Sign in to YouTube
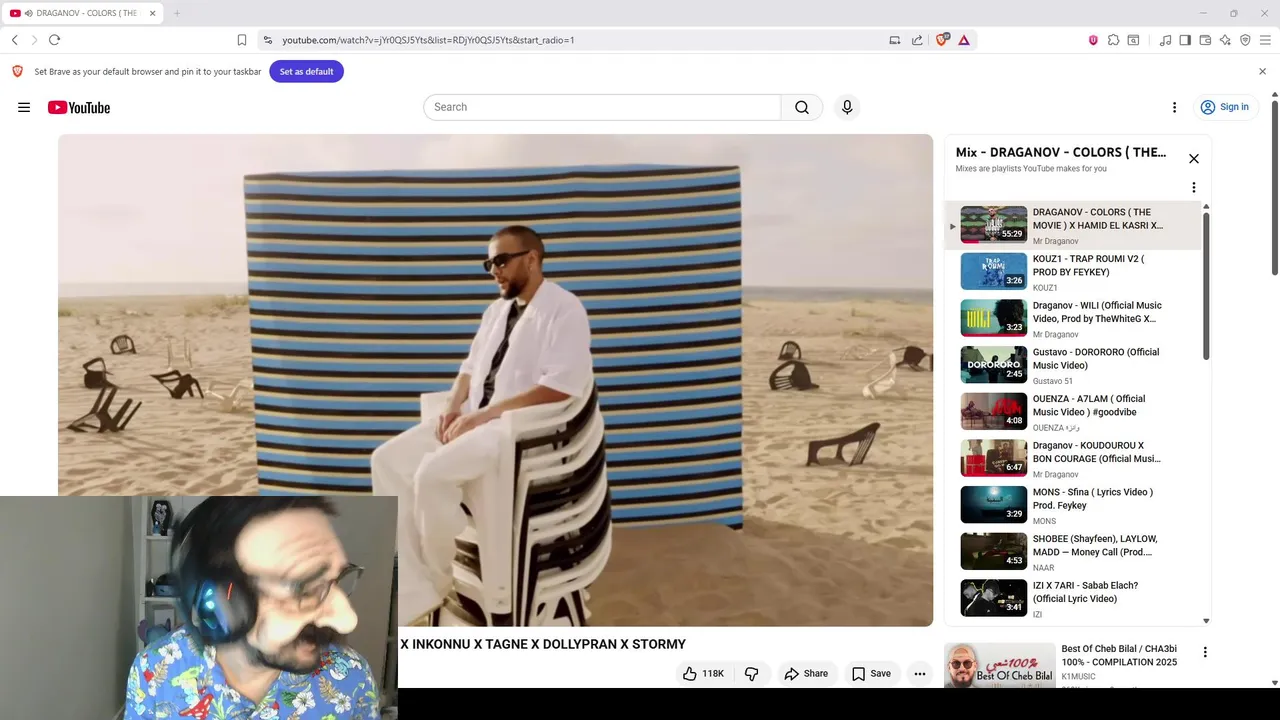Screen dimensions: 1280x720 (1224, 107)
